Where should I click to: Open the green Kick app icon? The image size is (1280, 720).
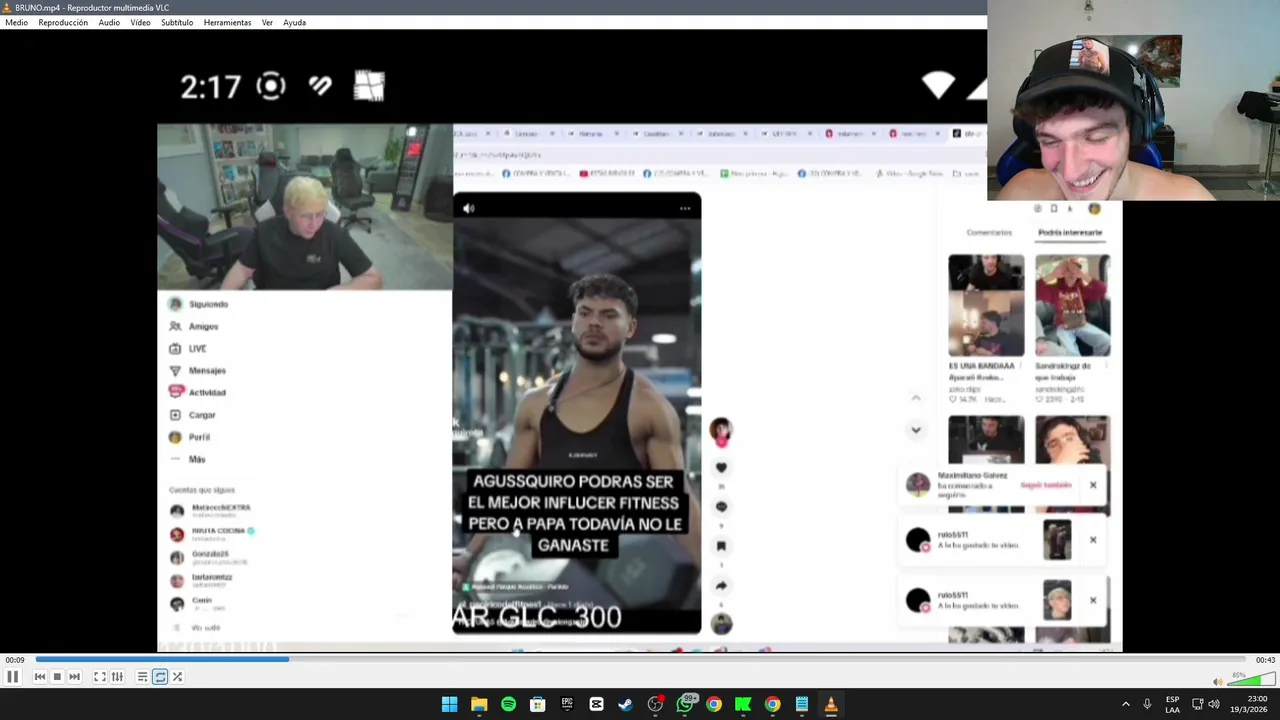tap(743, 704)
